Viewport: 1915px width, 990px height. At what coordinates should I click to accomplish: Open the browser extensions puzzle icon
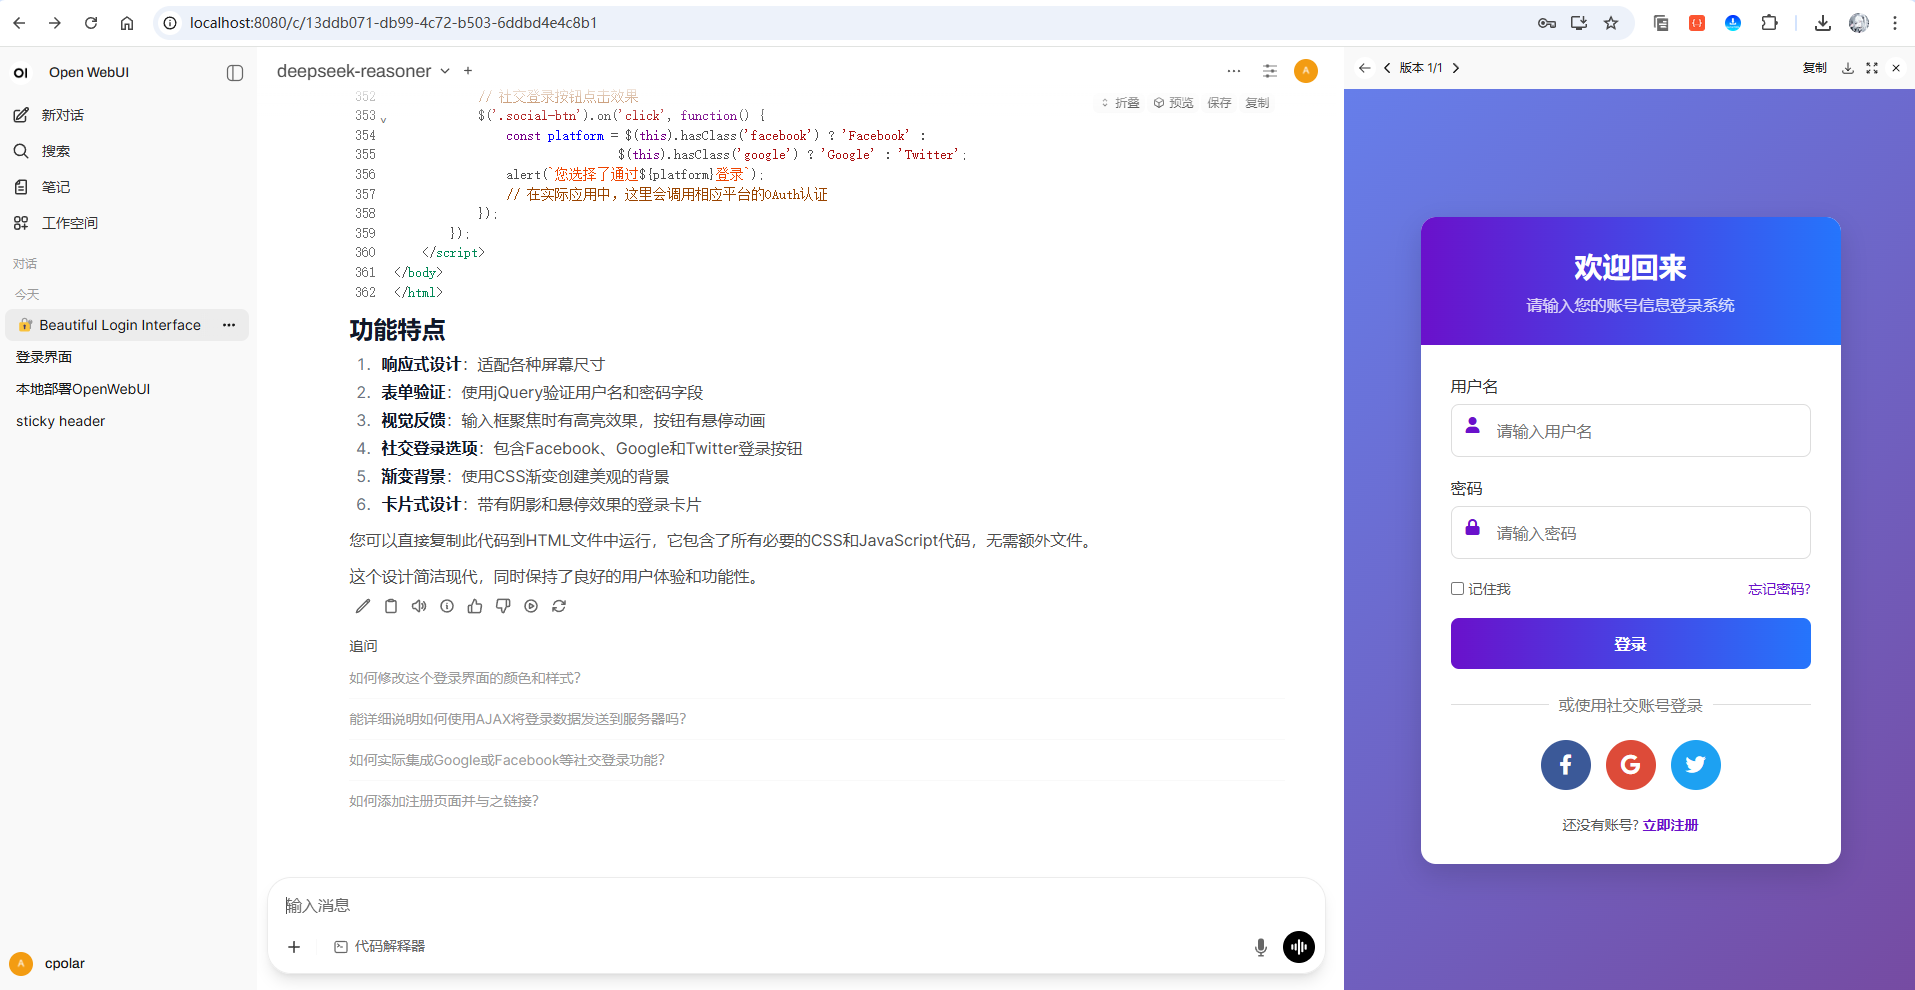click(1769, 23)
